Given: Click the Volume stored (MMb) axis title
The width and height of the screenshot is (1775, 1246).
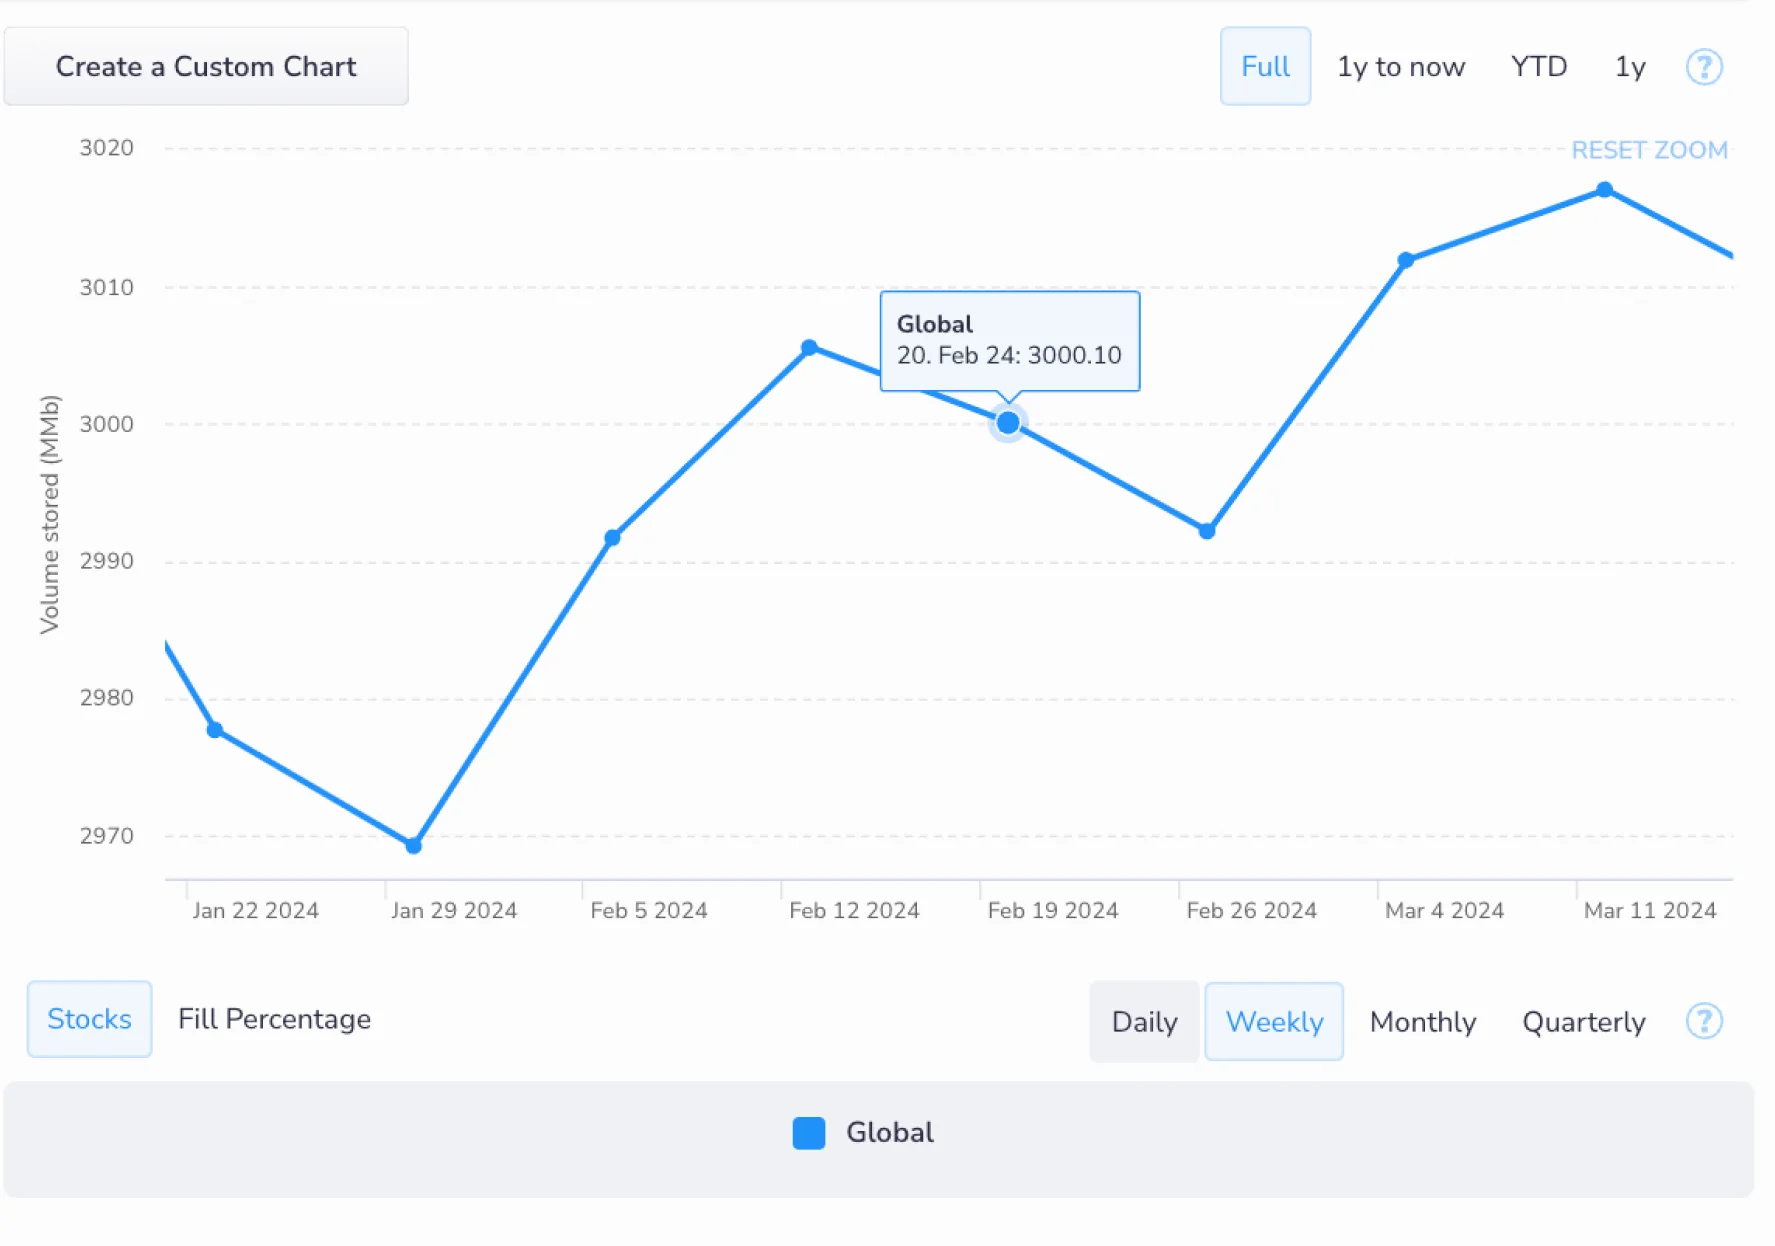Looking at the screenshot, I should pyautogui.click(x=49, y=514).
